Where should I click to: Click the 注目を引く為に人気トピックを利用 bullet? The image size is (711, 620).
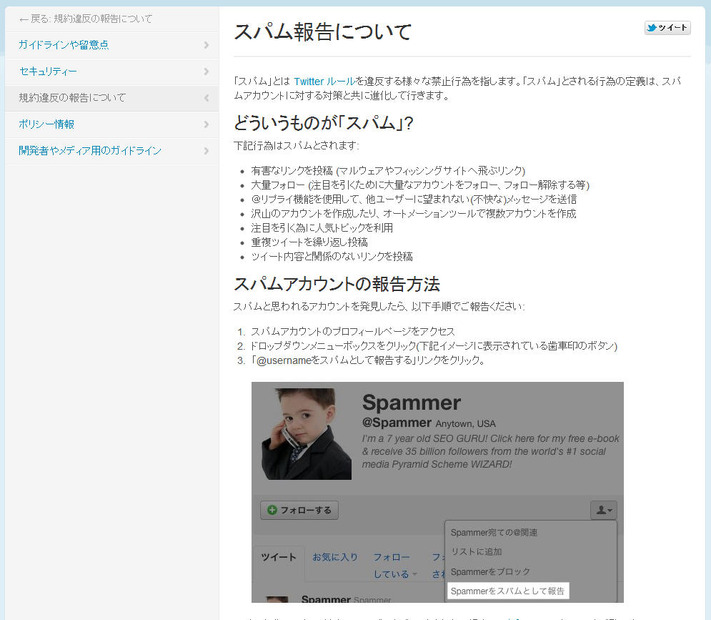(x=322, y=228)
